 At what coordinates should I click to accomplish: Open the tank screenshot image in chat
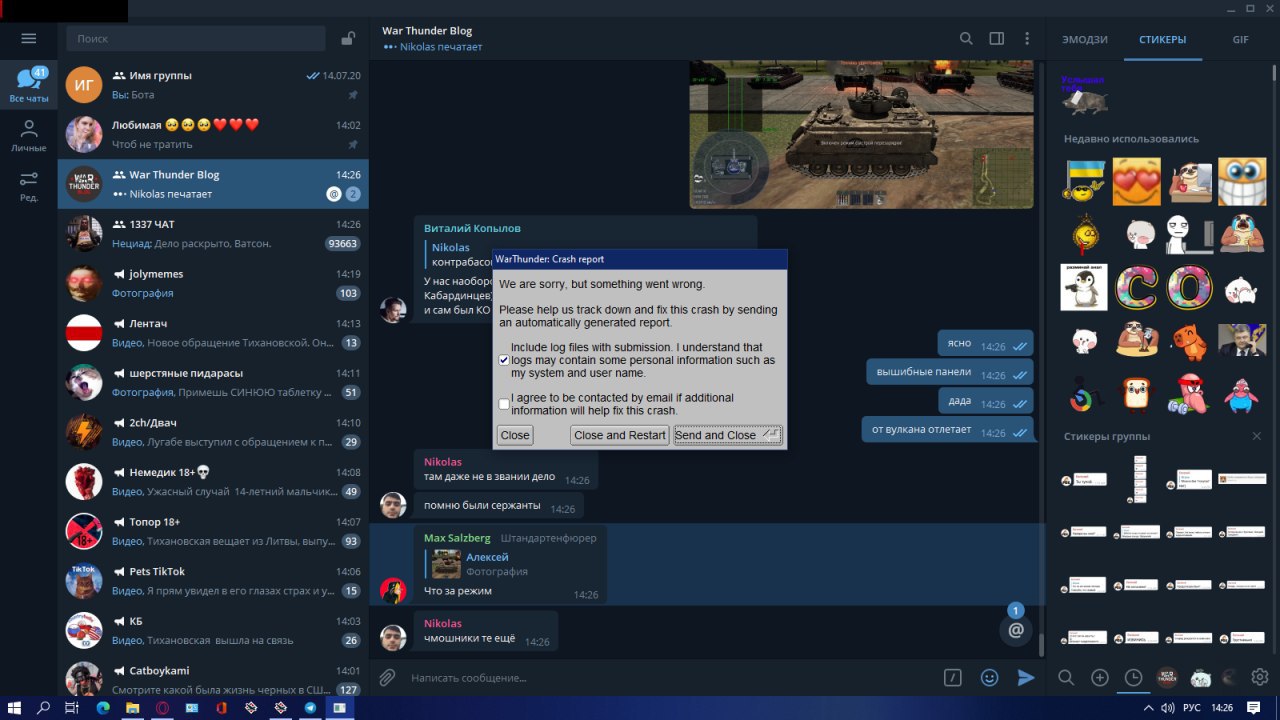[x=861, y=134]
